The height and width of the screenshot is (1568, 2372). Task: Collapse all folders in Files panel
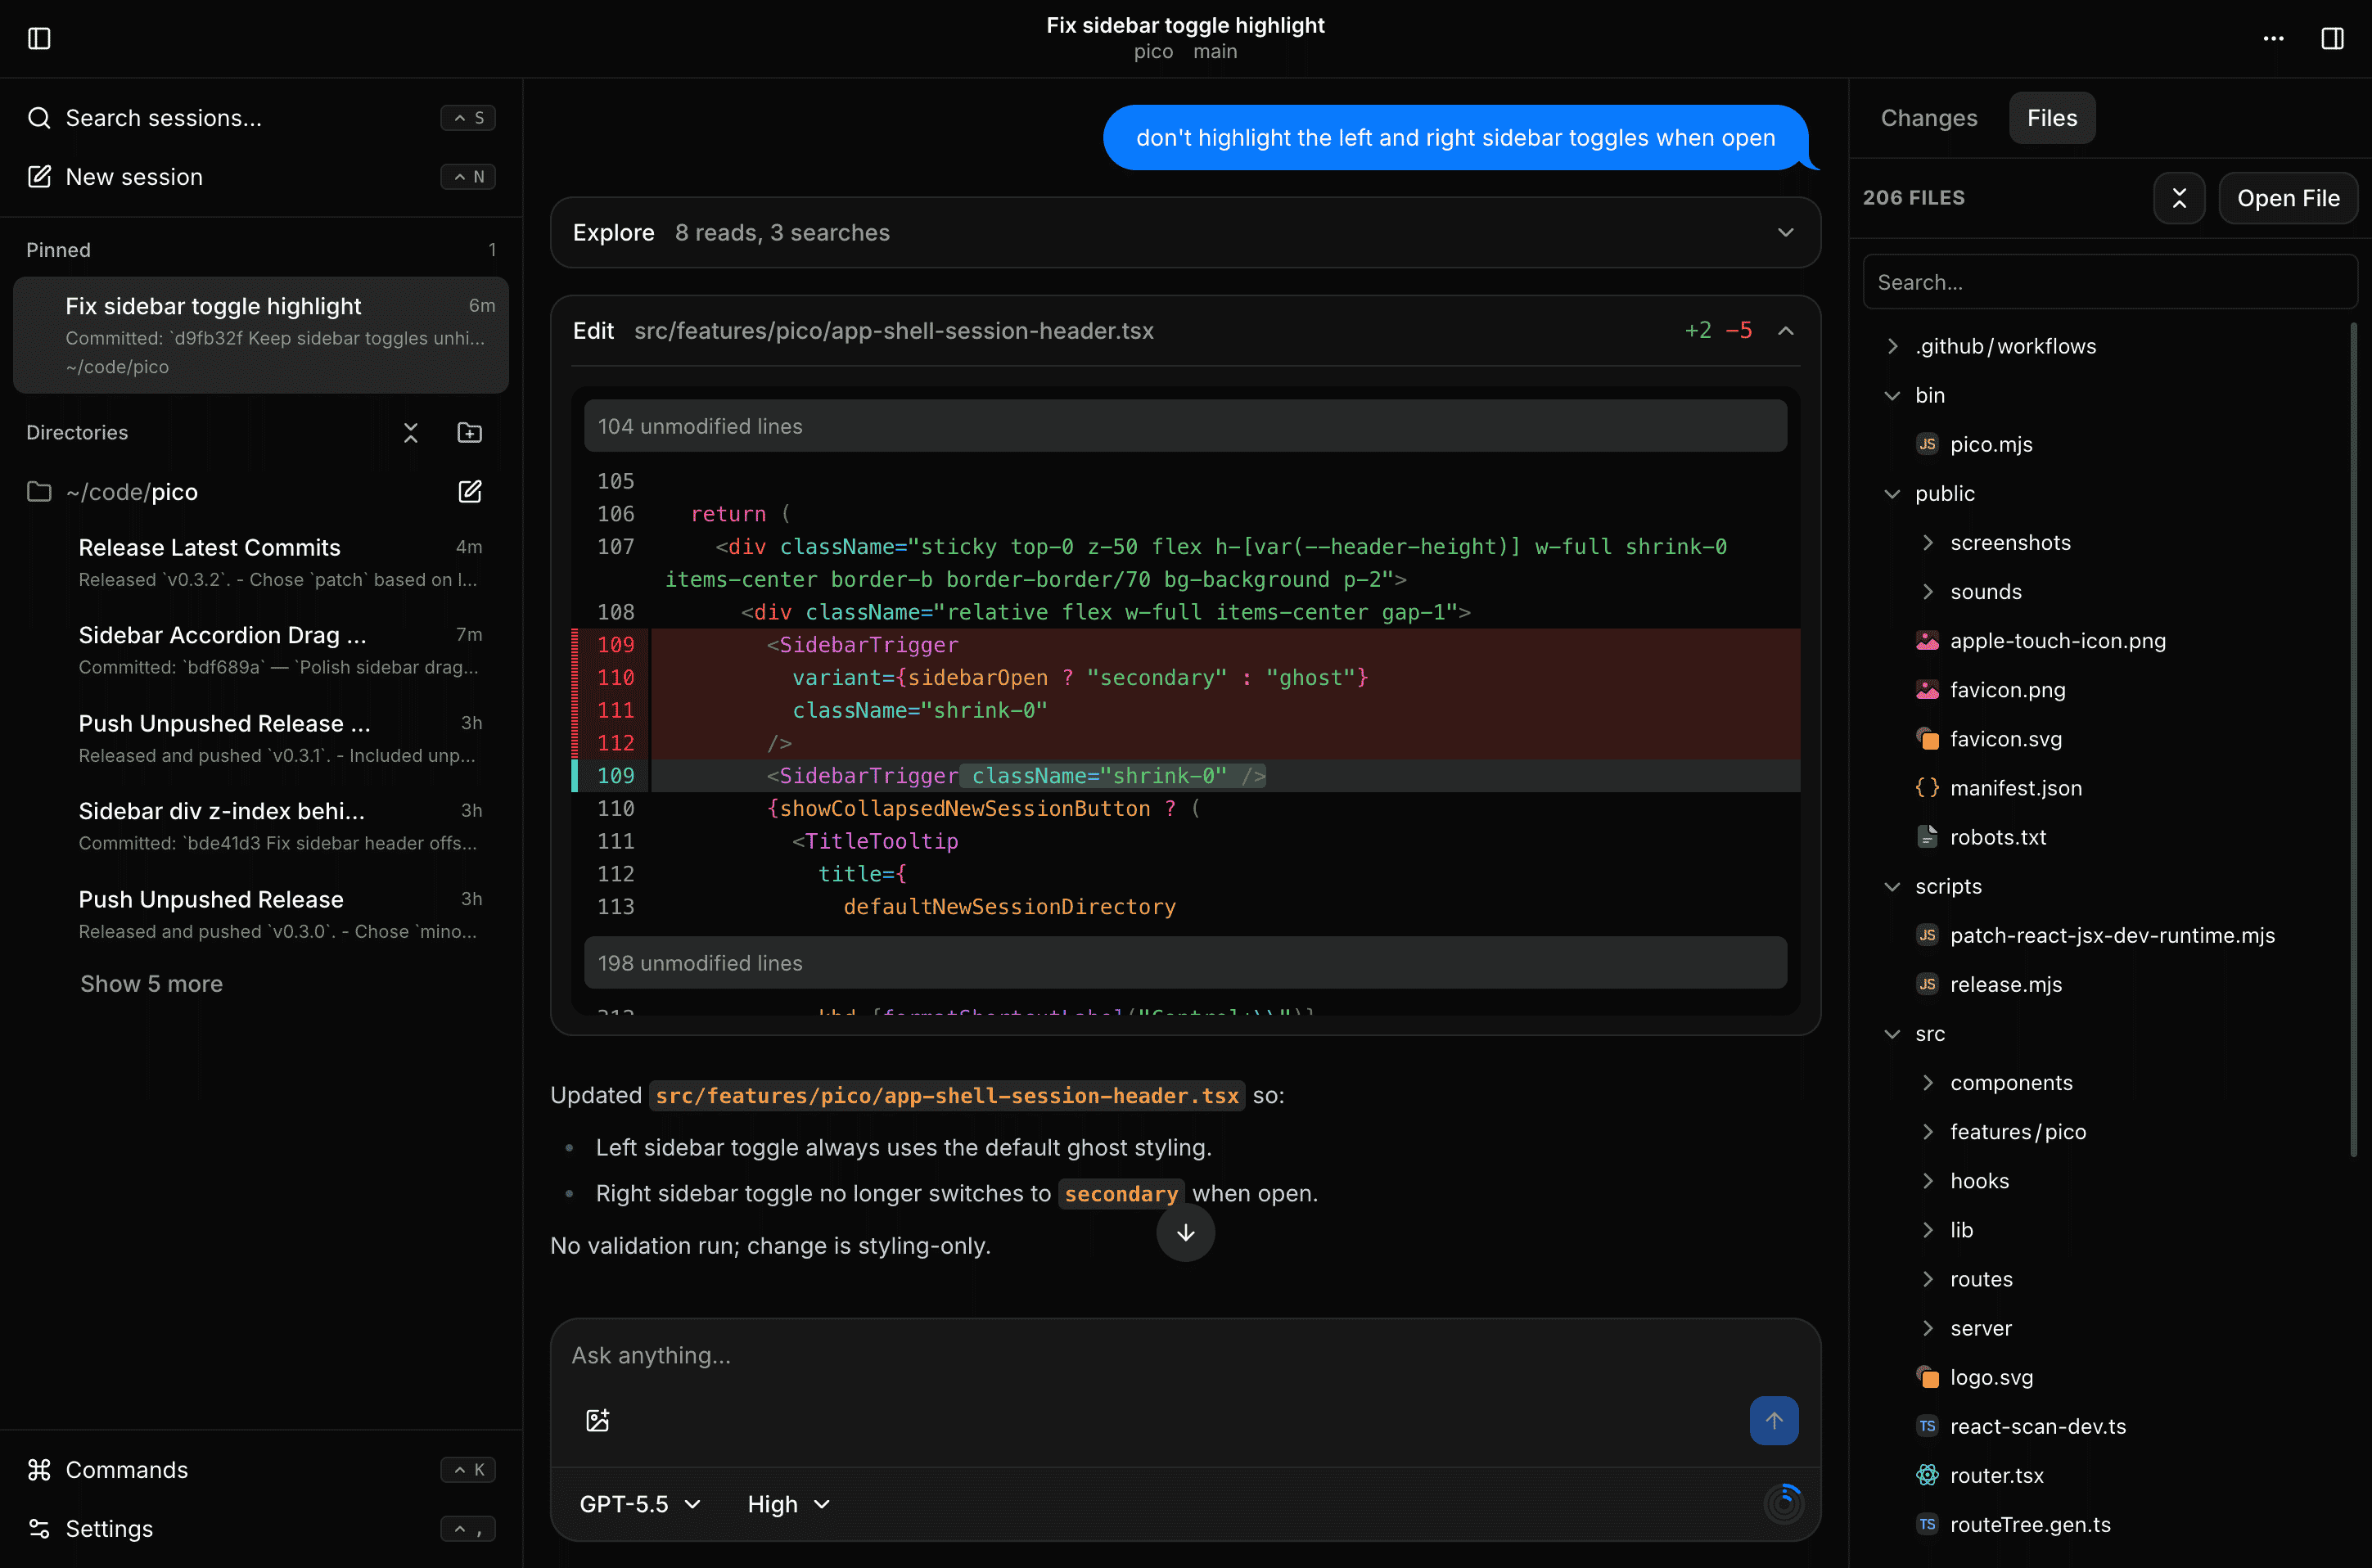2179,198
